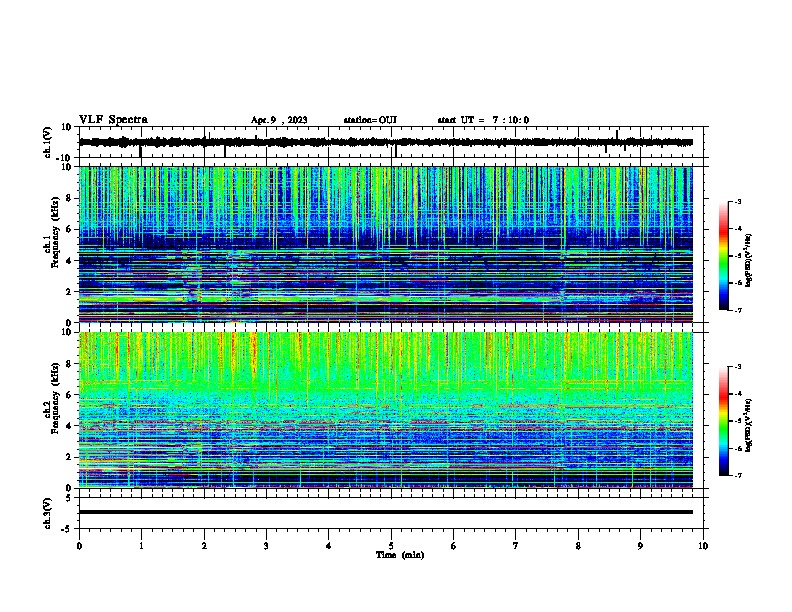Click the "-7" tick on ch.1 colorbar
The image size is (792, 612).
(x=737, y=310)
